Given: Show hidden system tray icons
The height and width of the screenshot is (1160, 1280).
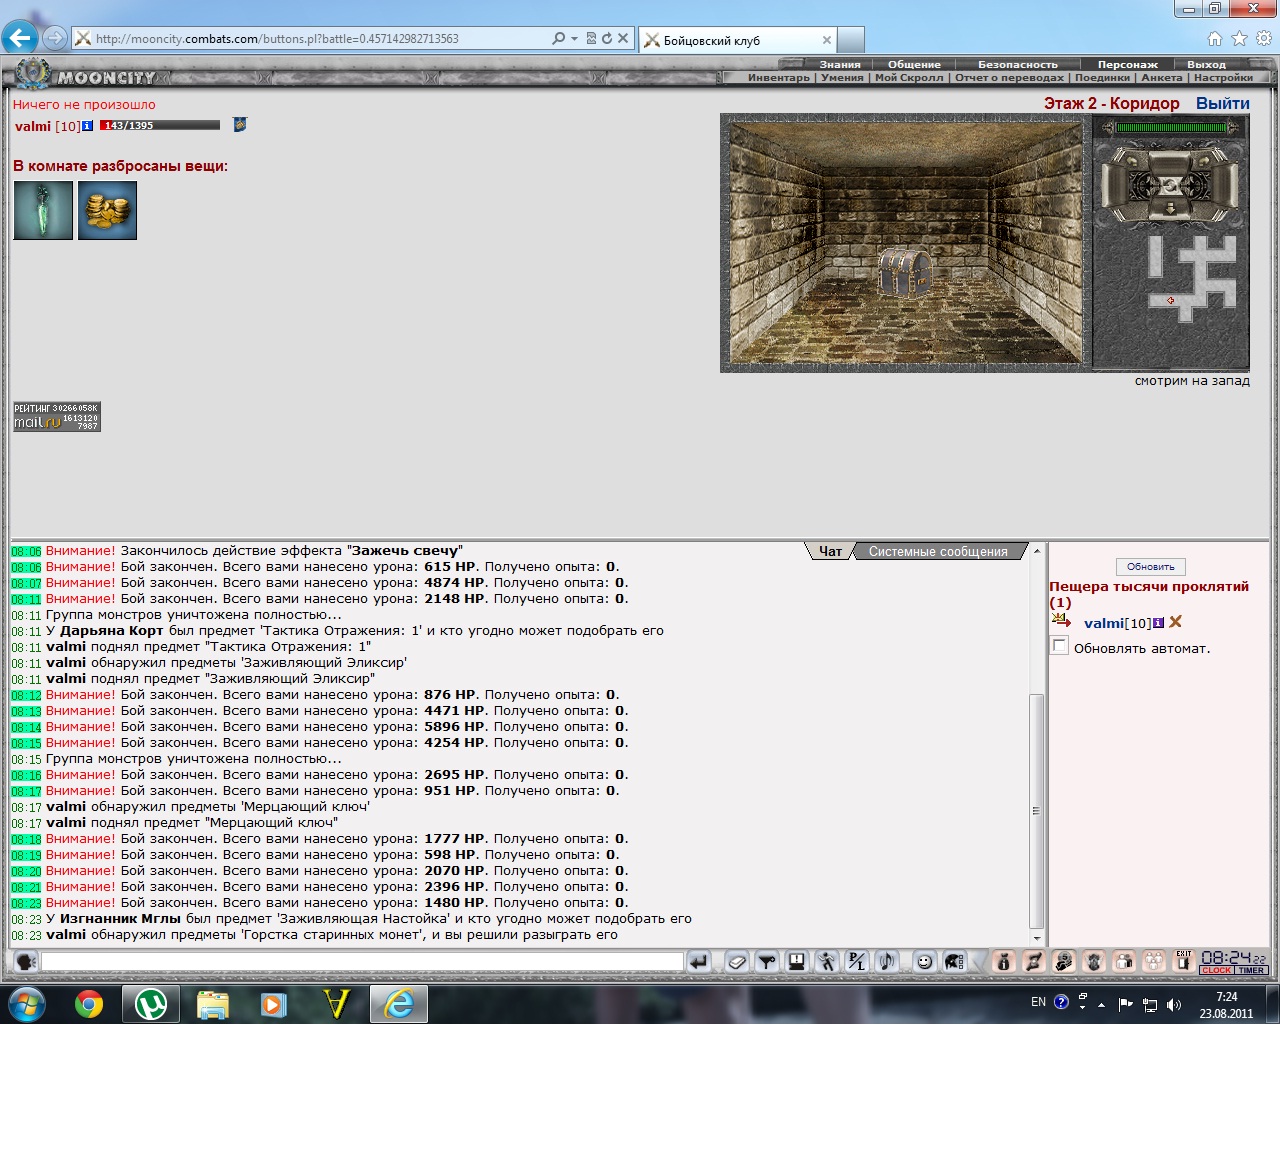Looking at the screenshot, I should pyautogui.click(x=1101, y=1004).
